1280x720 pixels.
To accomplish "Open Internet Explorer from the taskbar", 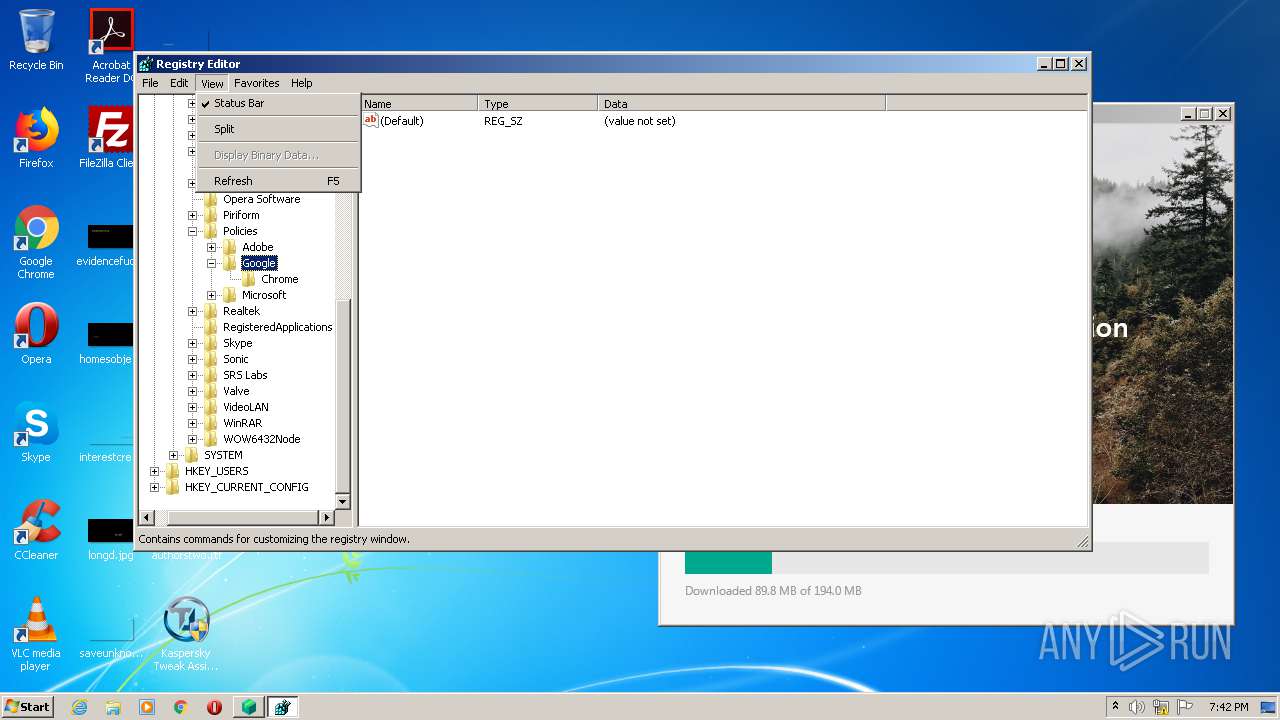I will click(79, 707).
